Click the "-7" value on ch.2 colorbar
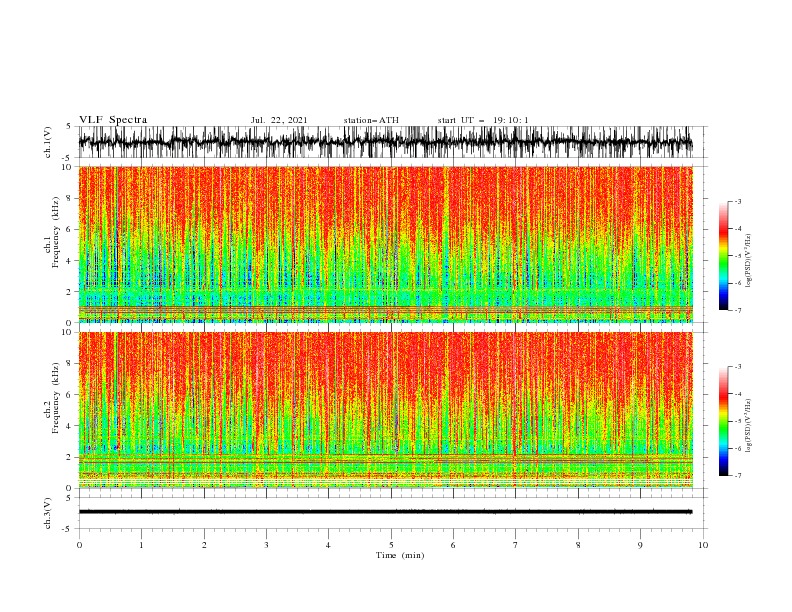The image size is (792, 612). click(x=738, y=476)
